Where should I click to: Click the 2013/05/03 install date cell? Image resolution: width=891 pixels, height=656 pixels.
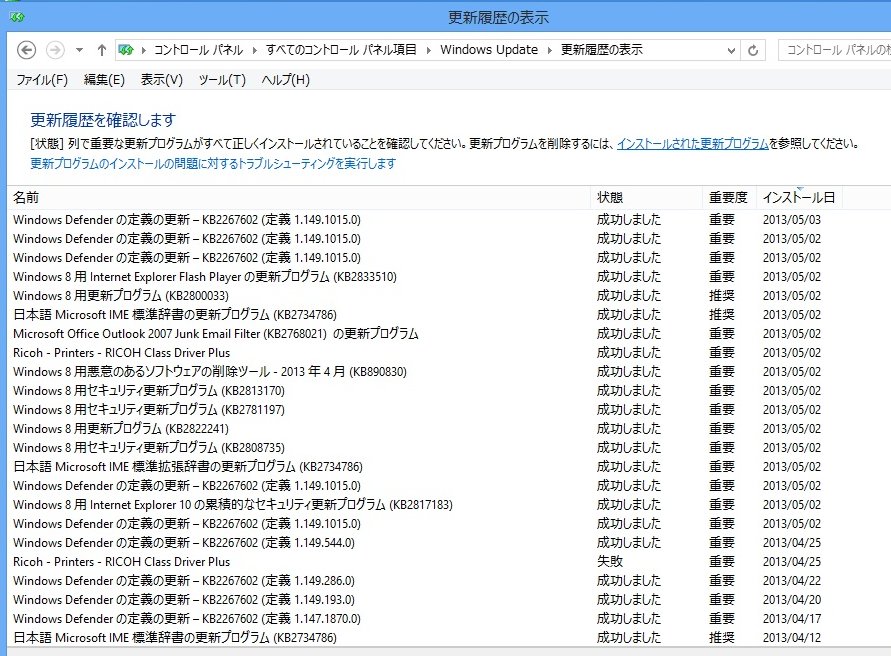pos(792,220)
